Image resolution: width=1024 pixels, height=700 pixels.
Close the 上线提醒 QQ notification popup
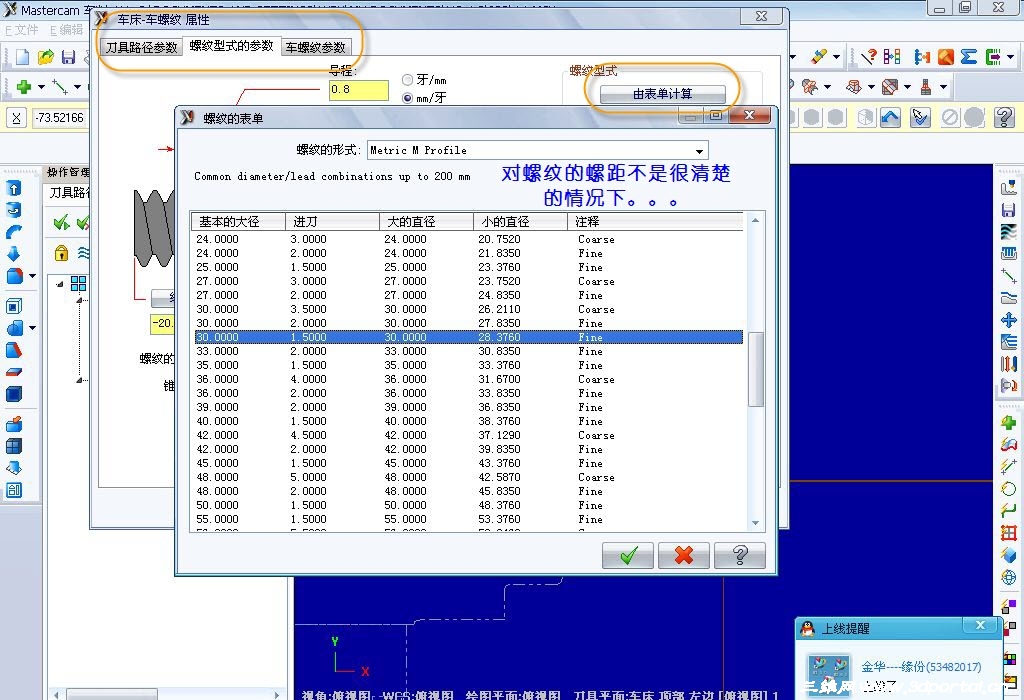[980, 626]
